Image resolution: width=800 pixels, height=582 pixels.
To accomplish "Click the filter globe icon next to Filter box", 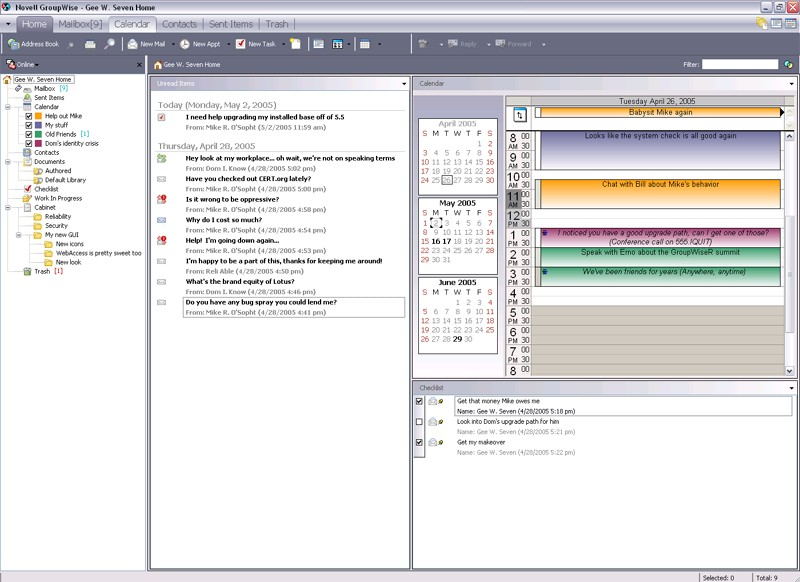I will [788, 65].
